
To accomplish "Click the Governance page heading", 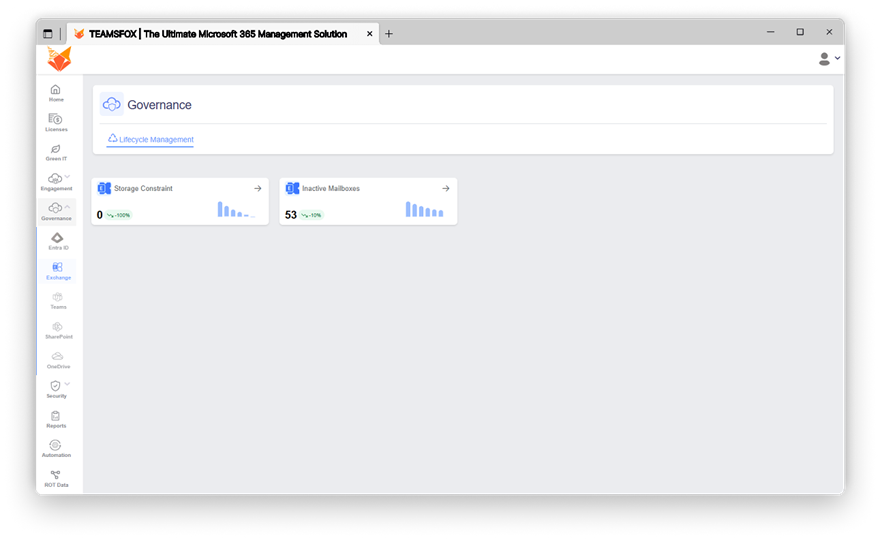I will [159, 105].
